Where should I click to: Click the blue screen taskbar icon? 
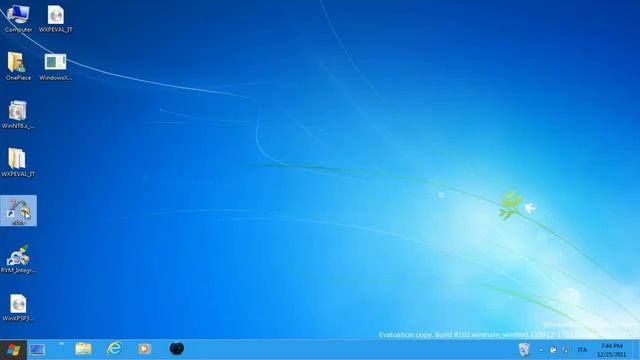click(37, 349)
